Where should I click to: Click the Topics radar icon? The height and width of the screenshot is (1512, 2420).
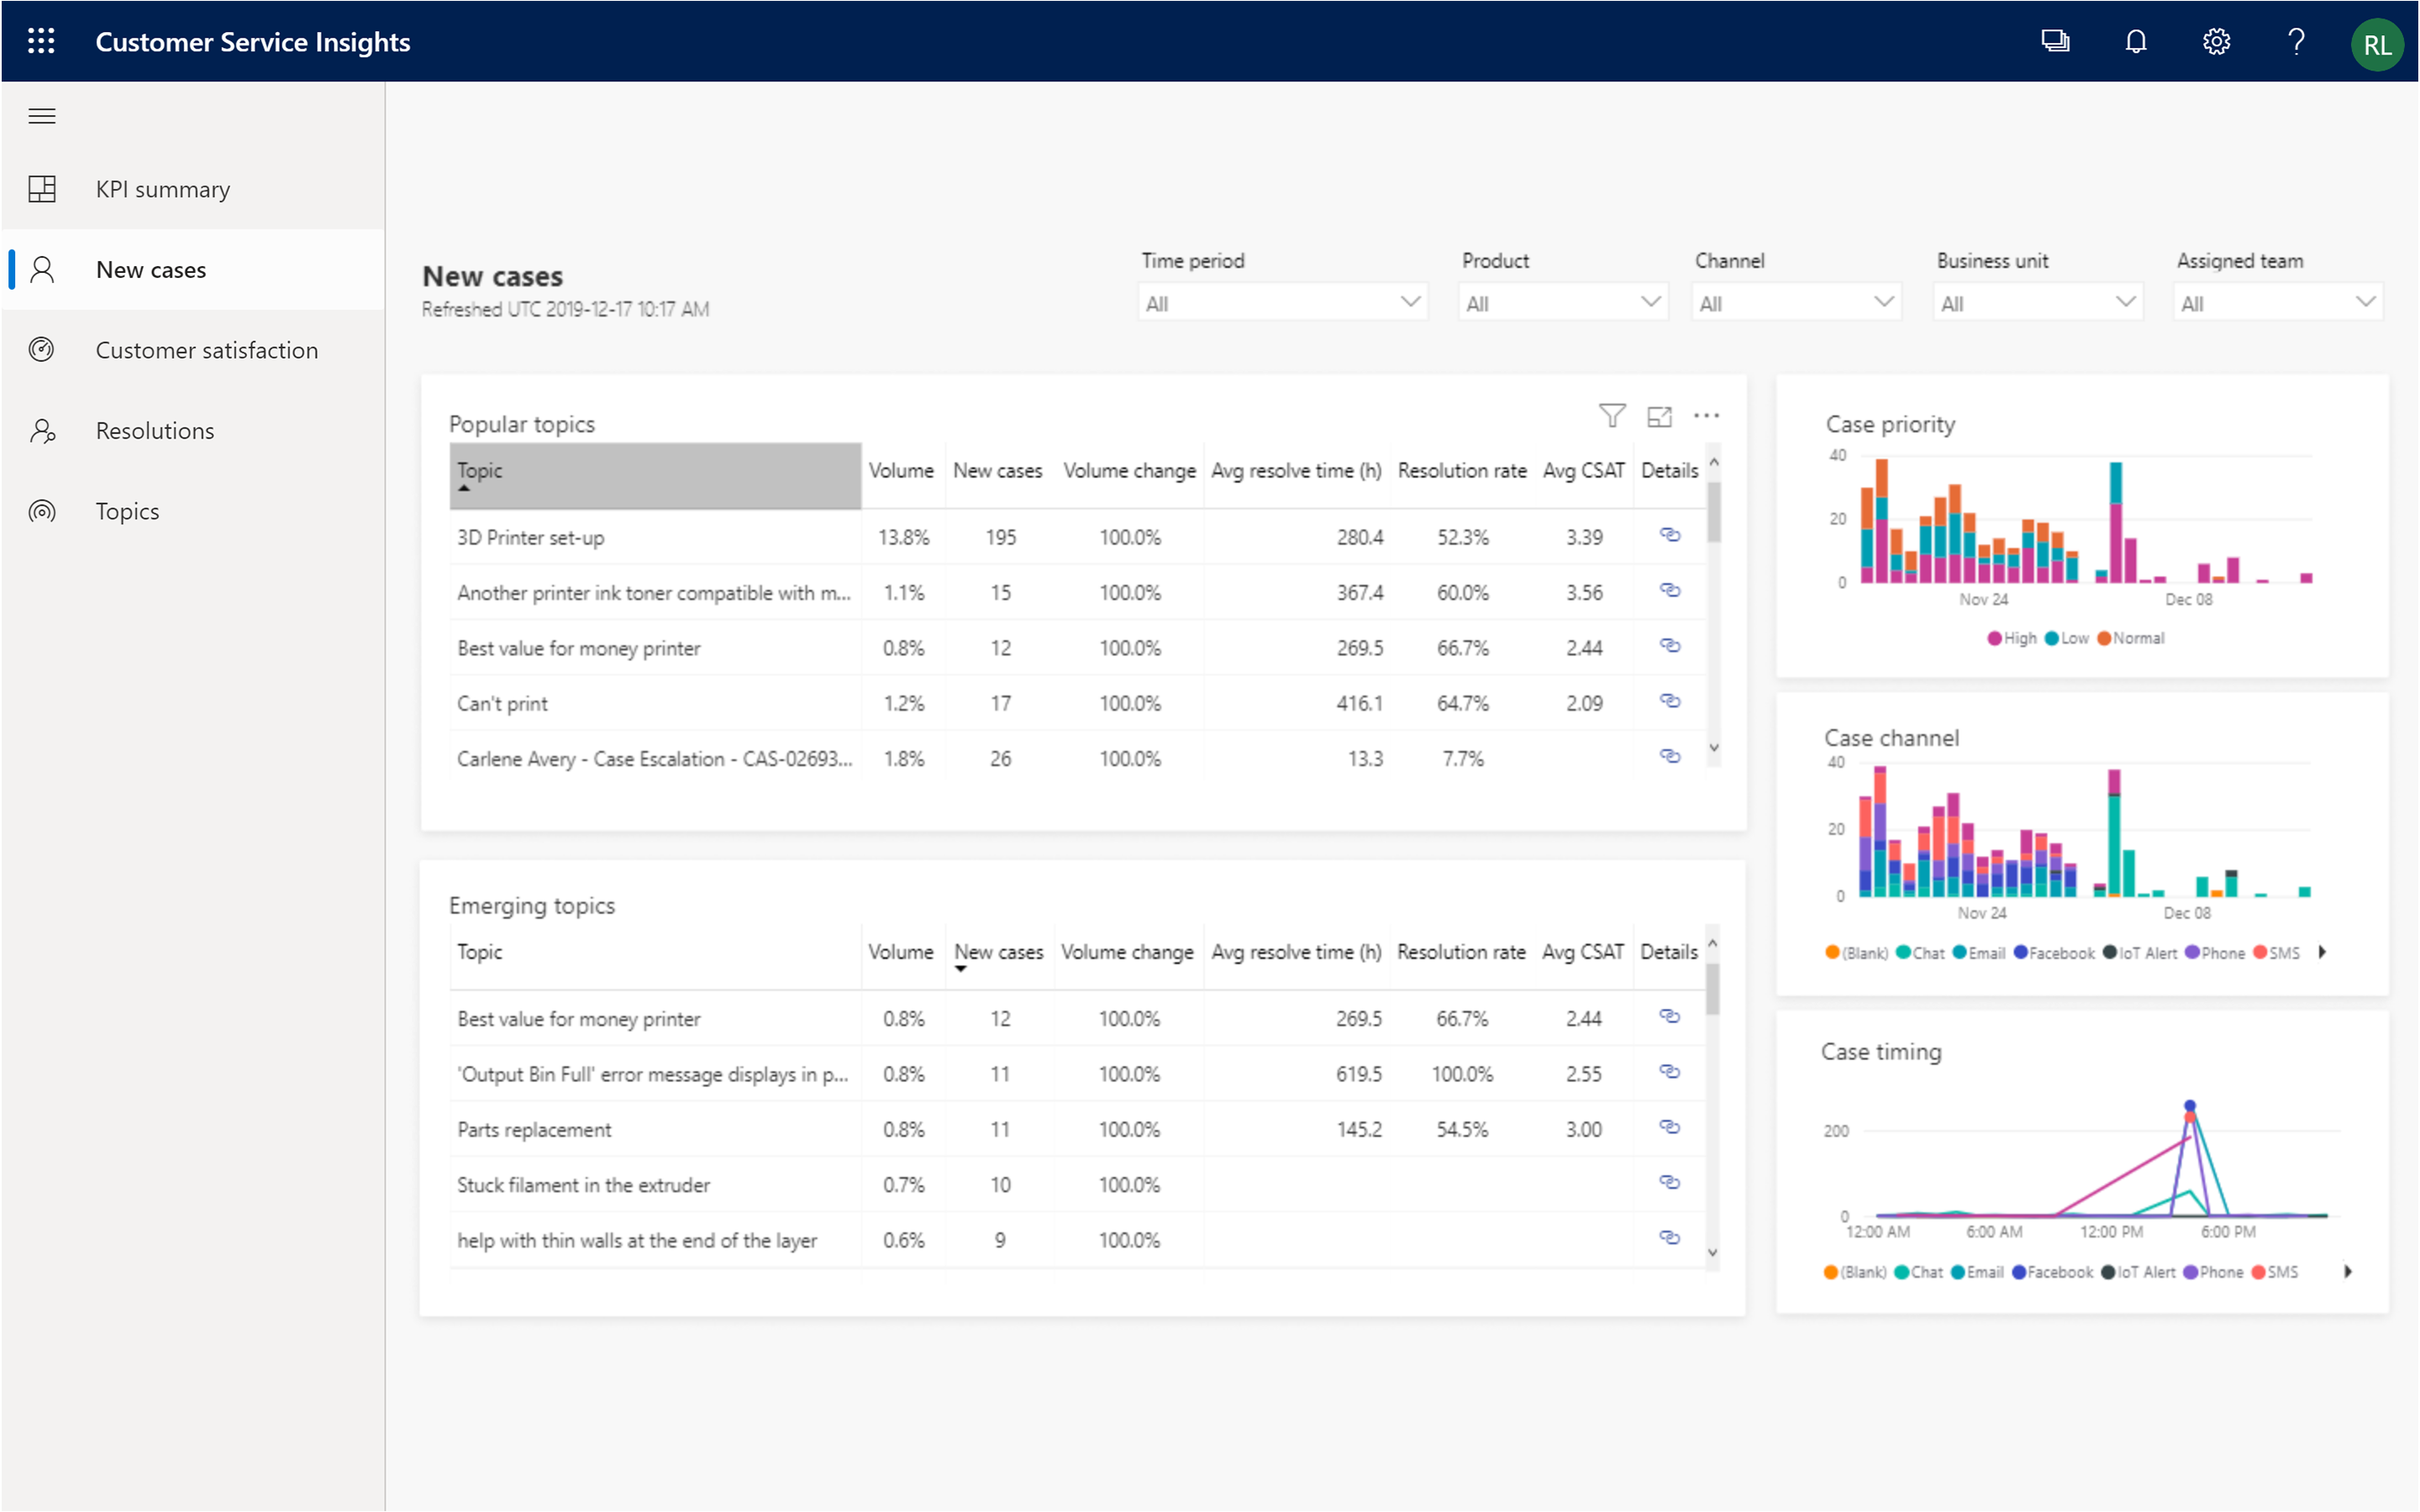point(42,511)
